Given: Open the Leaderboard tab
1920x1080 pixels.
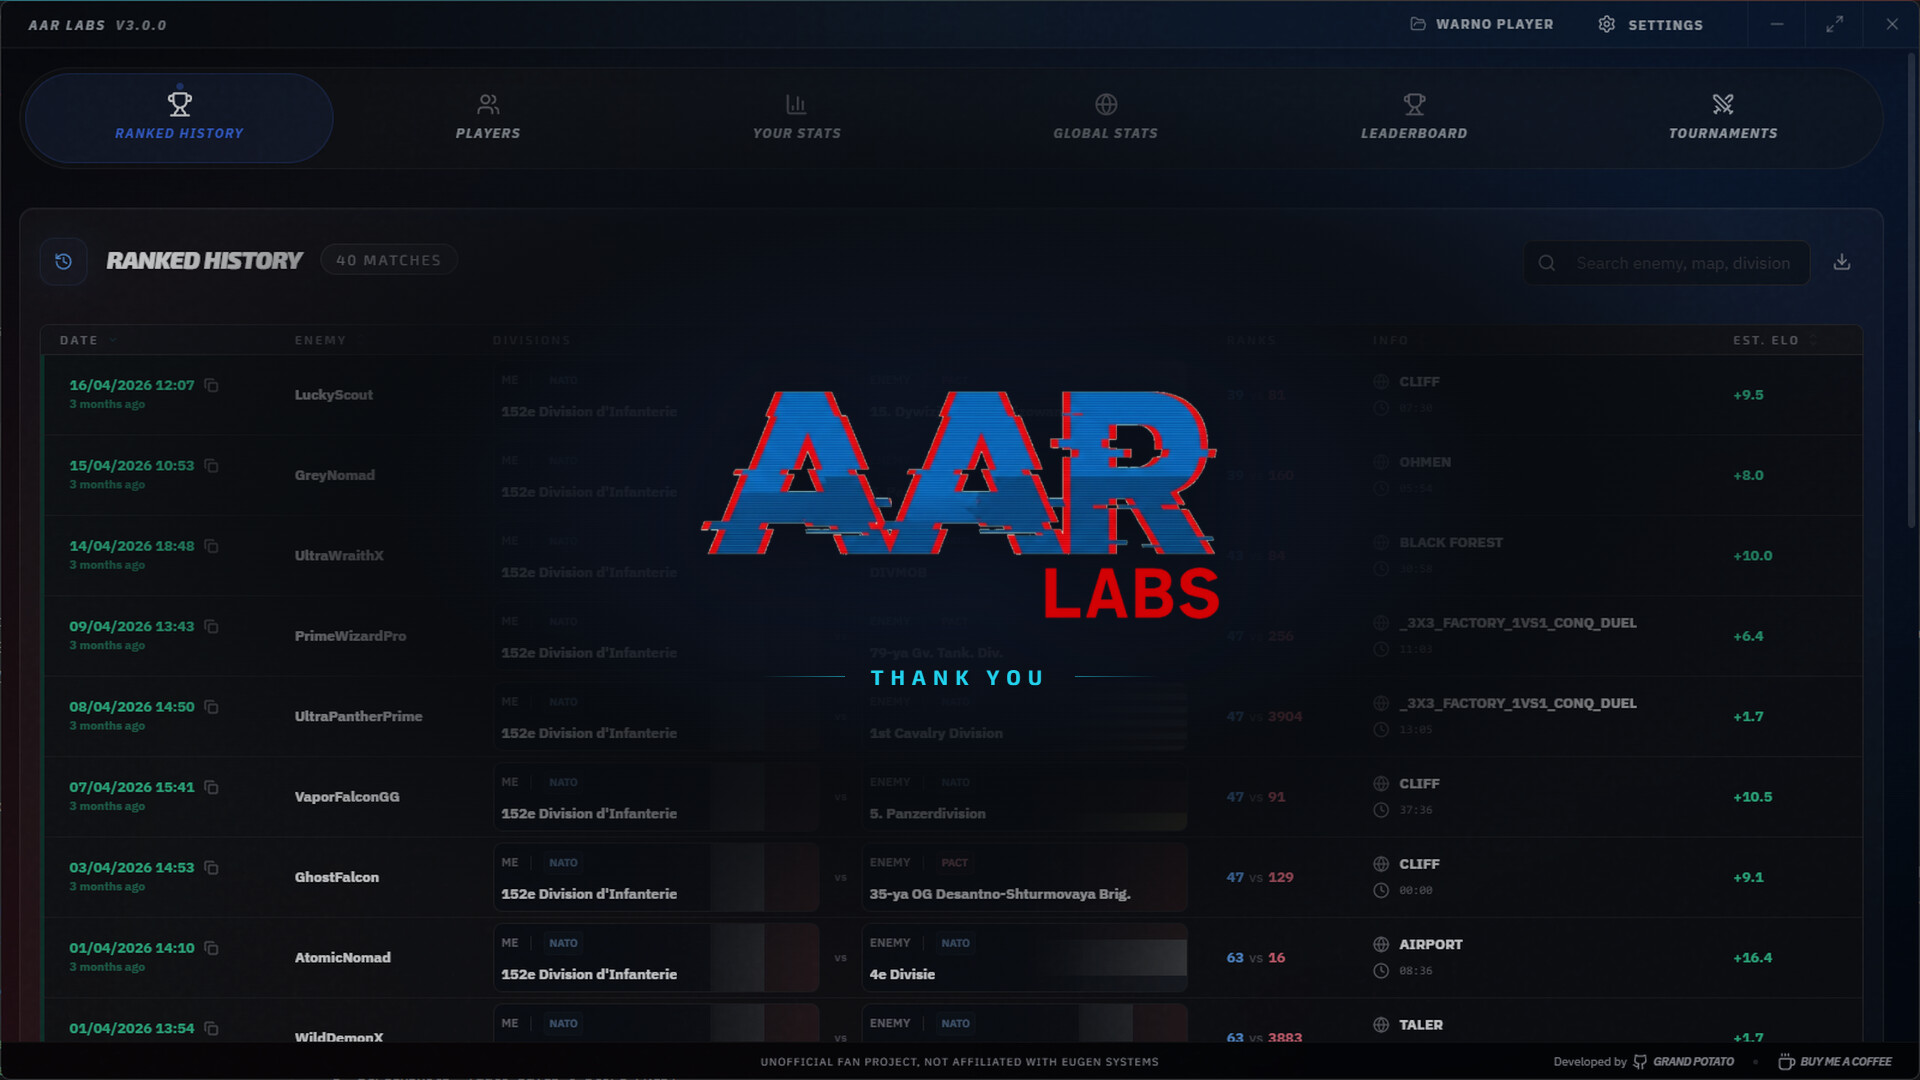Looking at the screenshot, I should pos(1414,118).
